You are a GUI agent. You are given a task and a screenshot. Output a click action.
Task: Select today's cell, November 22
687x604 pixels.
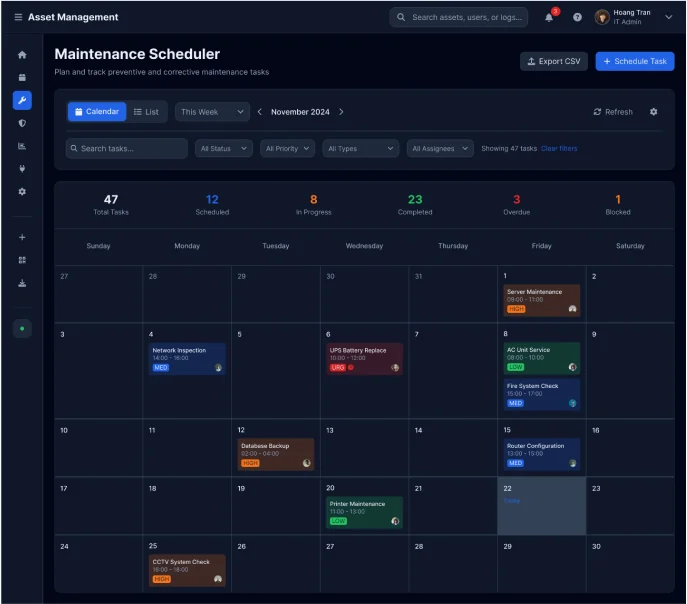(542, 506)
